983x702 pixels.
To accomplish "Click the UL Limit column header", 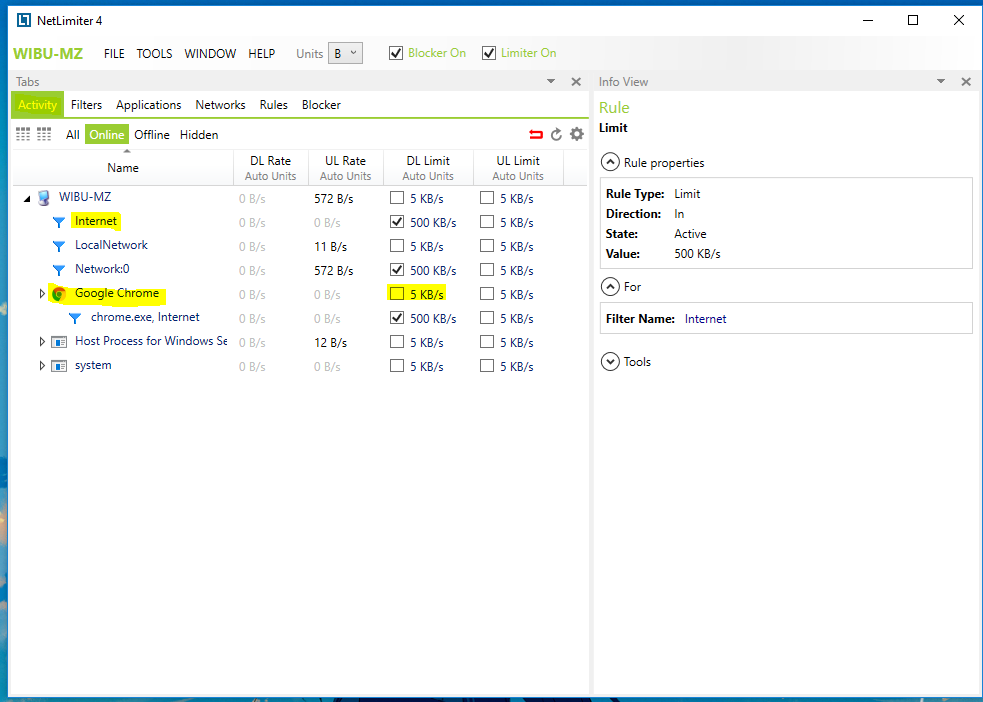I will click(518, 168).
